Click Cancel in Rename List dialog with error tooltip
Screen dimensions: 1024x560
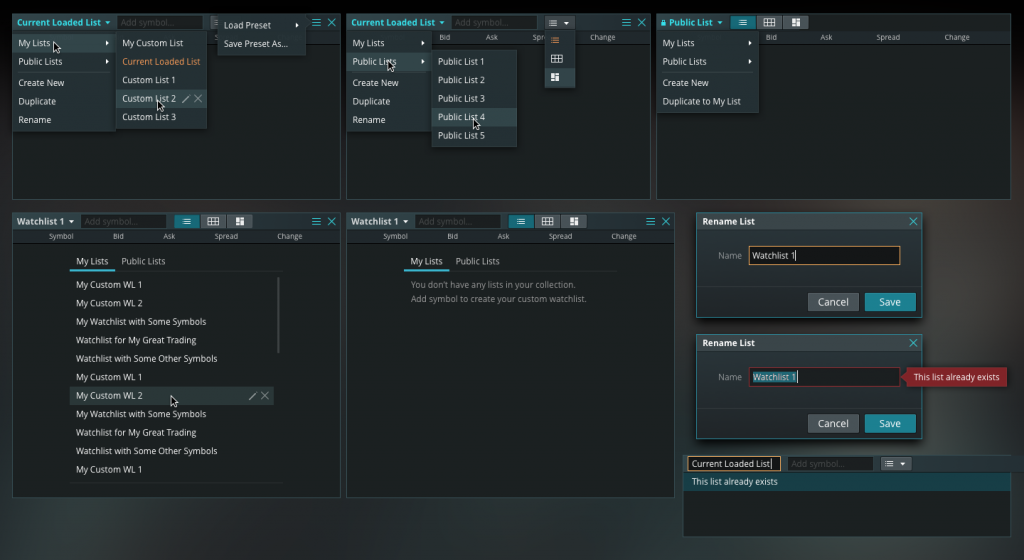click(x=833, y=424)
